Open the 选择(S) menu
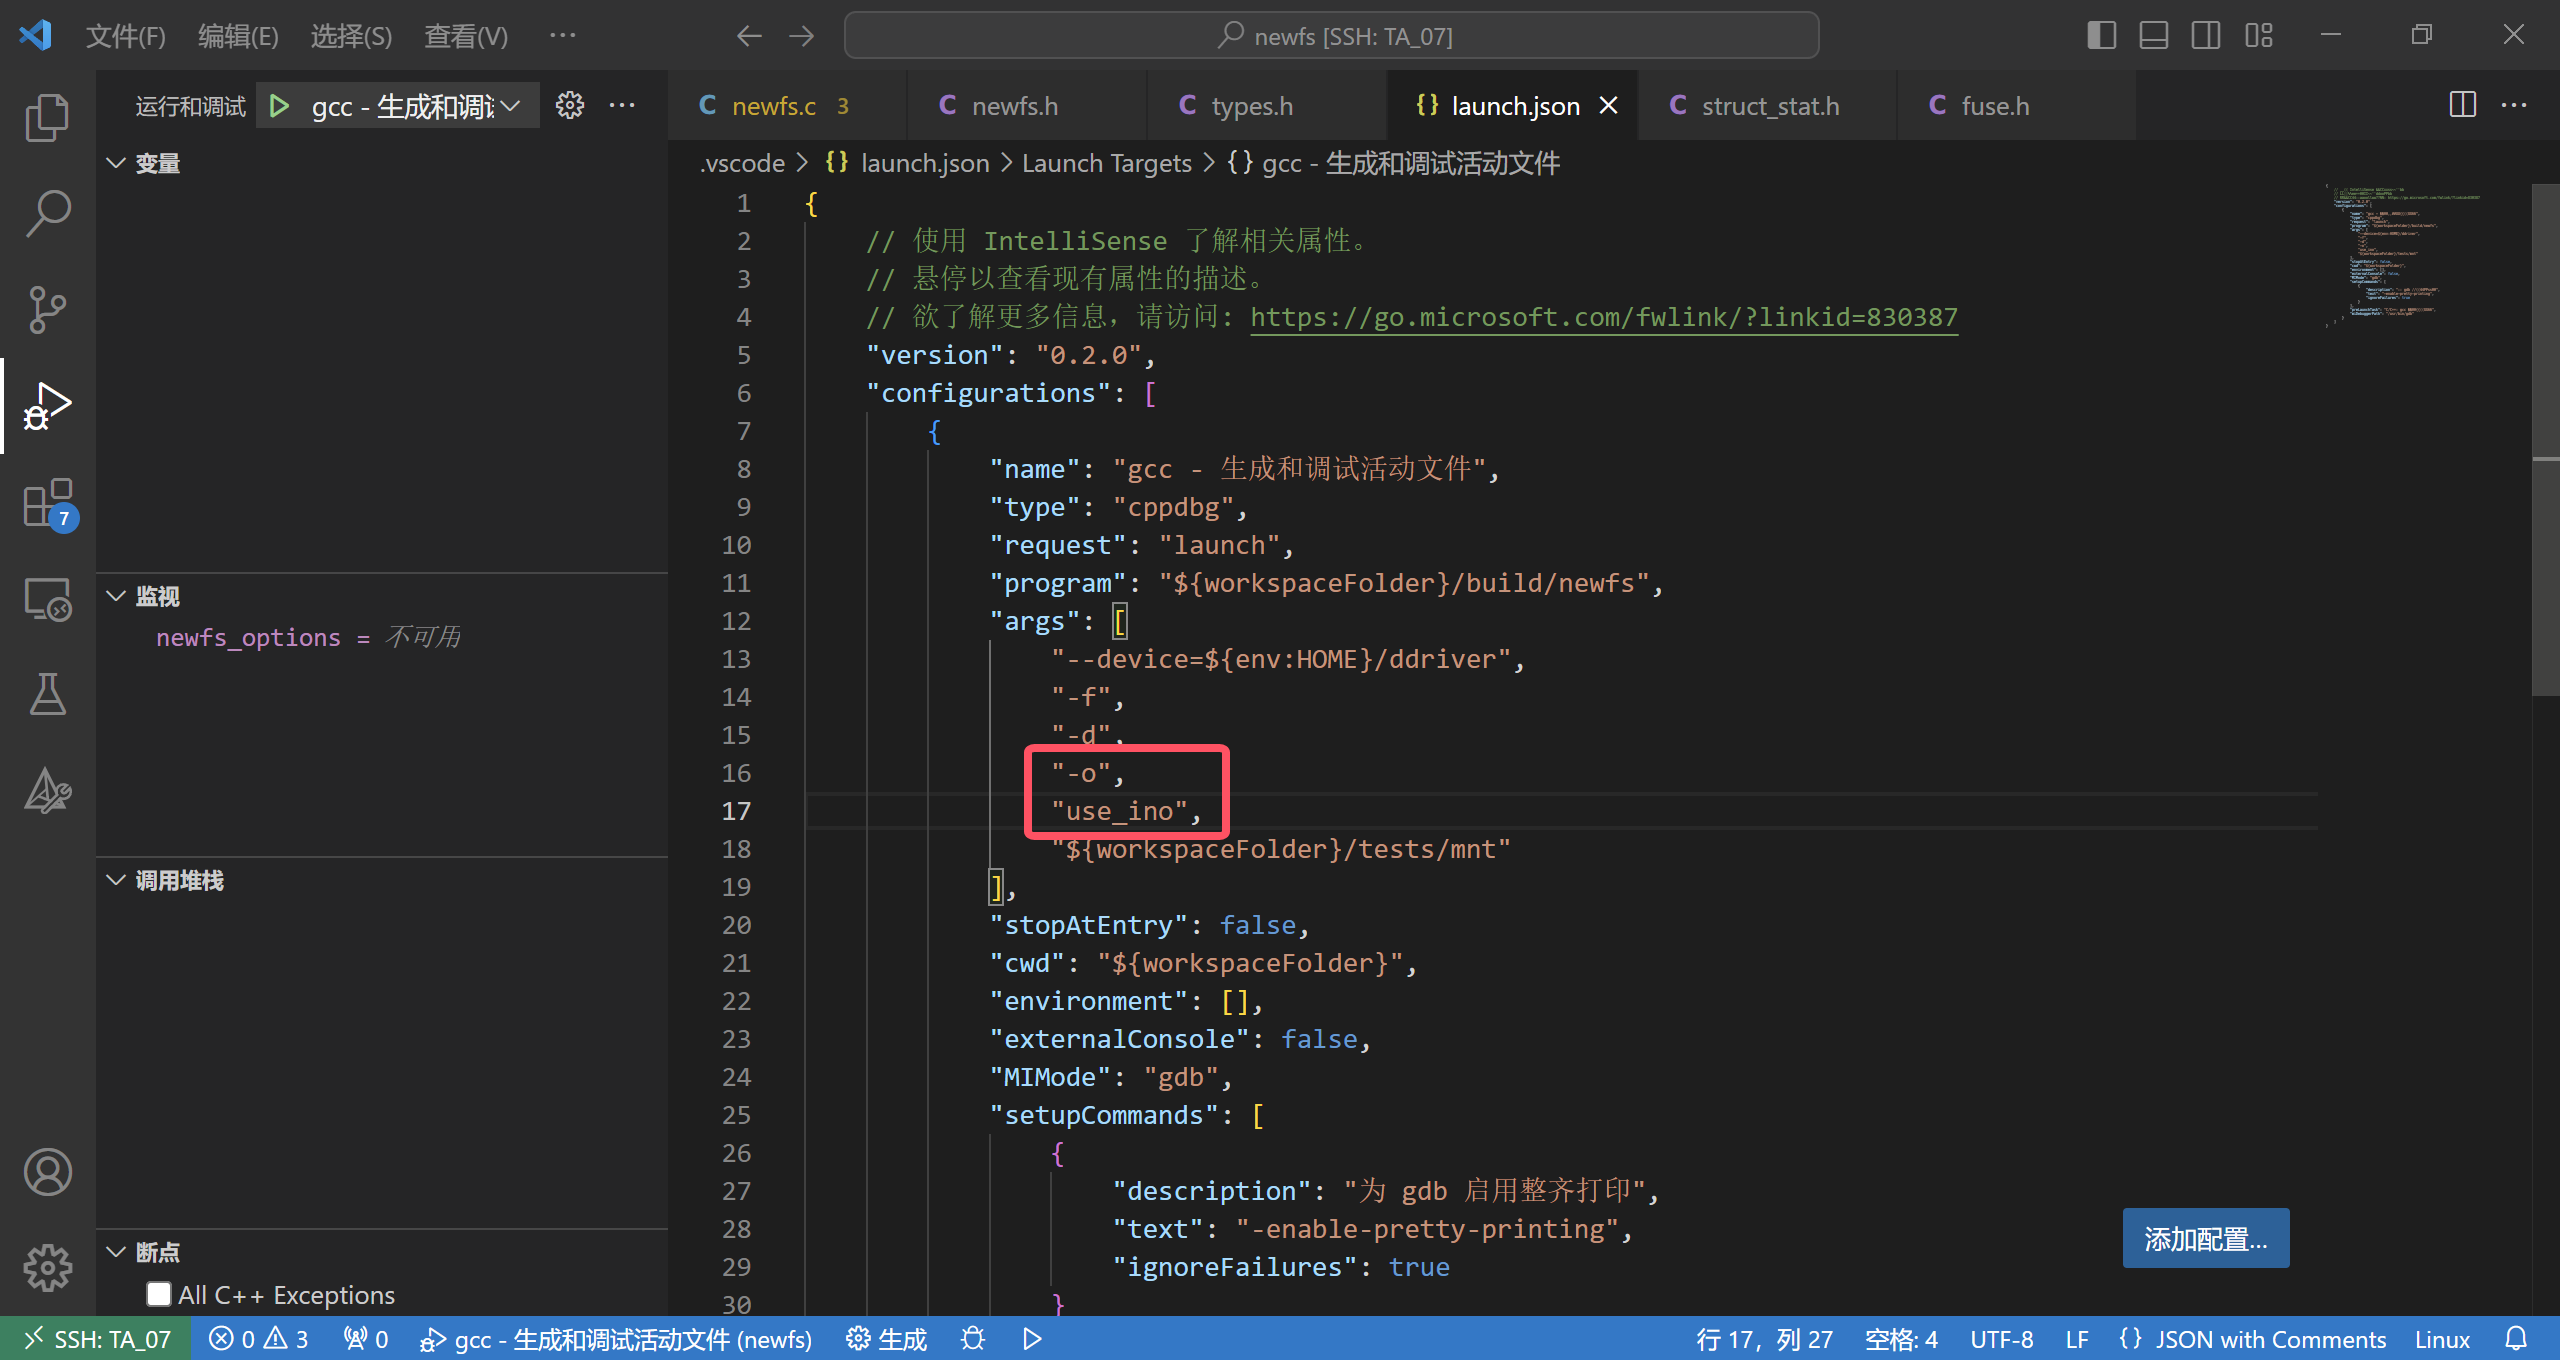The image size is (2560, 1360). (351, 36)
